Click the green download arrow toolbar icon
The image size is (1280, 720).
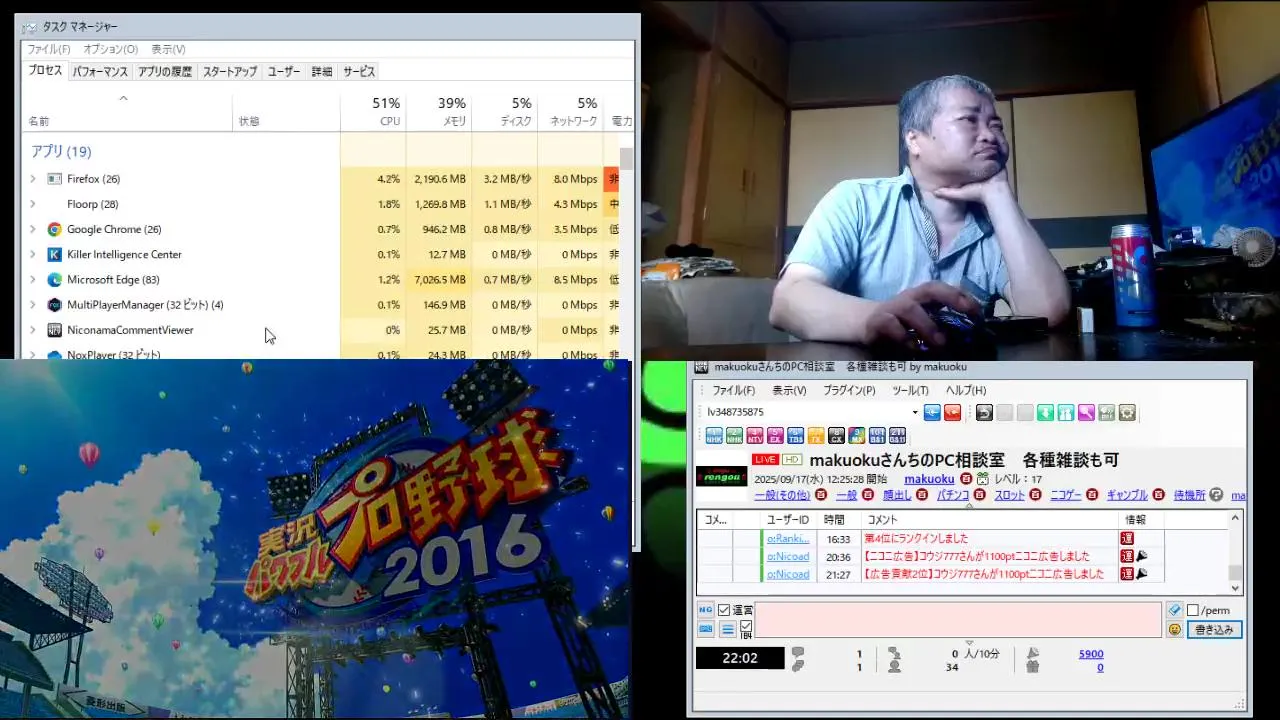point(1045,412)
